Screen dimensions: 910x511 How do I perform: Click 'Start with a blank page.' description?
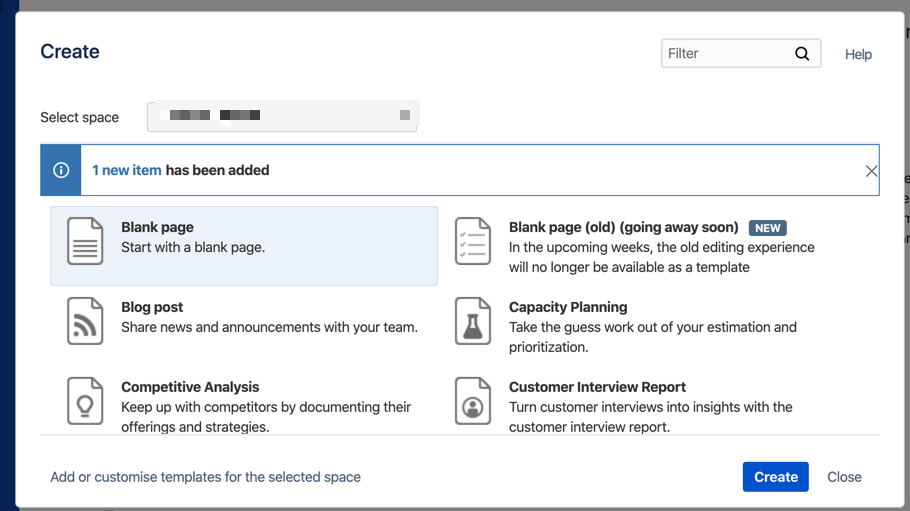(193, 247)
